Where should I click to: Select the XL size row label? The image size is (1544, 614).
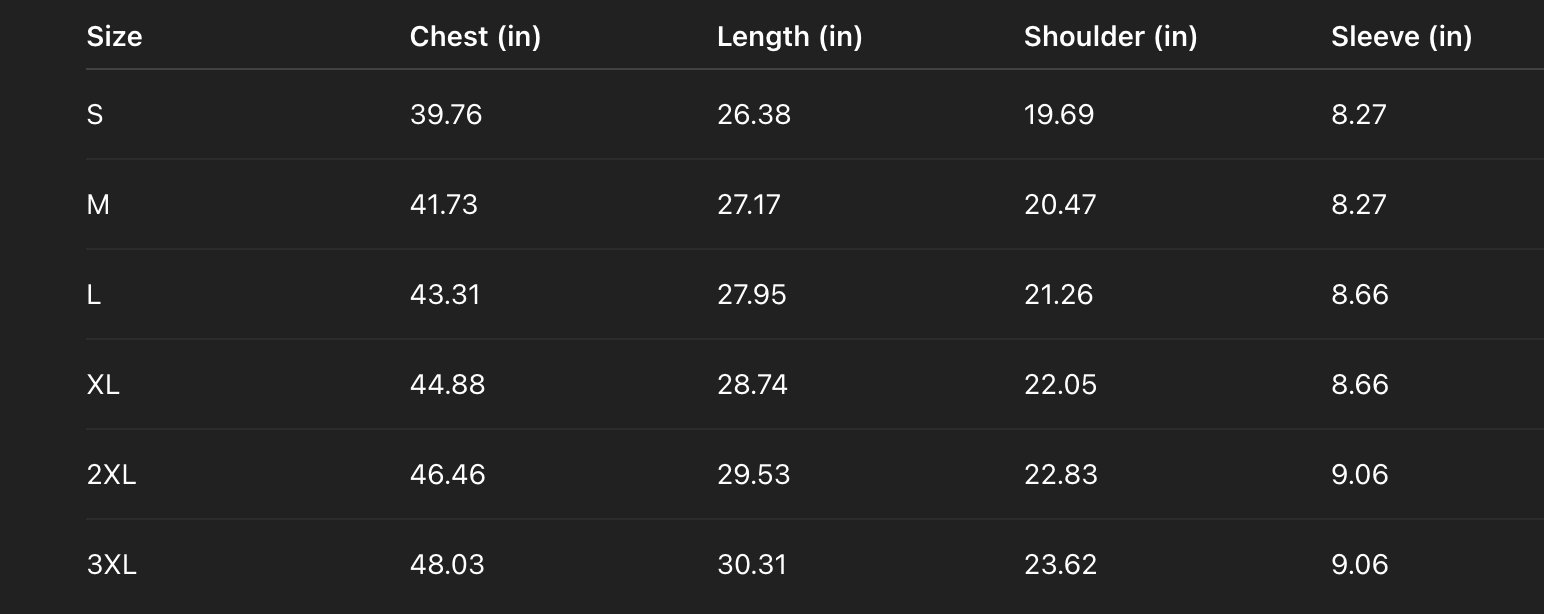(x=103, y=385)
